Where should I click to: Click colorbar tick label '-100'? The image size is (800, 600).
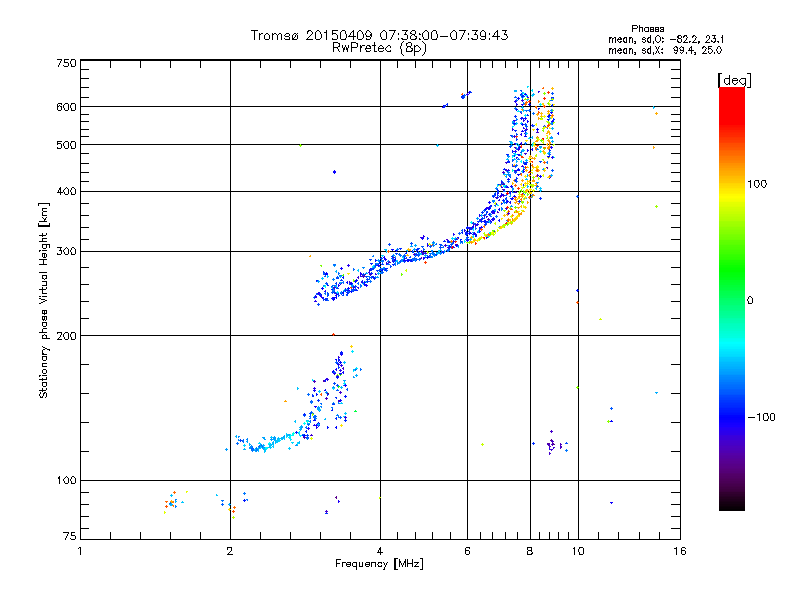point(761,417)
